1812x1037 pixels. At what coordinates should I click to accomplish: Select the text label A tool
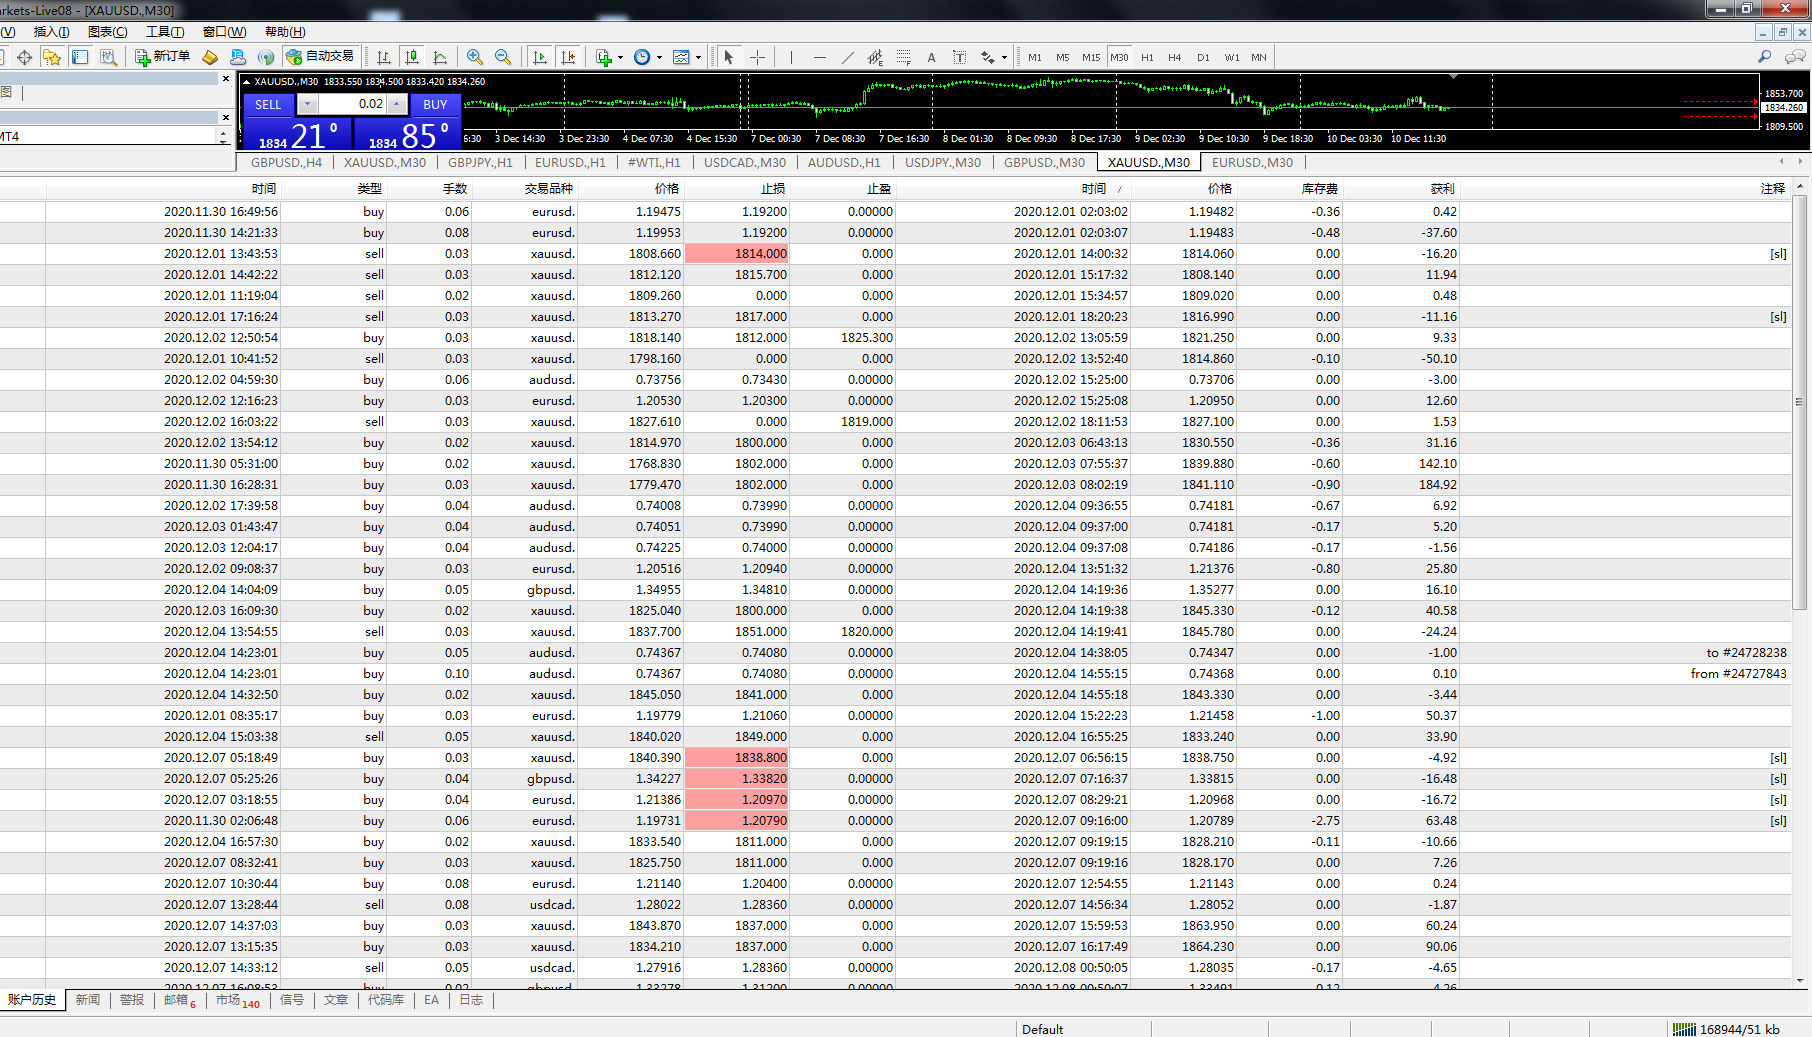[x=931, y=57]
